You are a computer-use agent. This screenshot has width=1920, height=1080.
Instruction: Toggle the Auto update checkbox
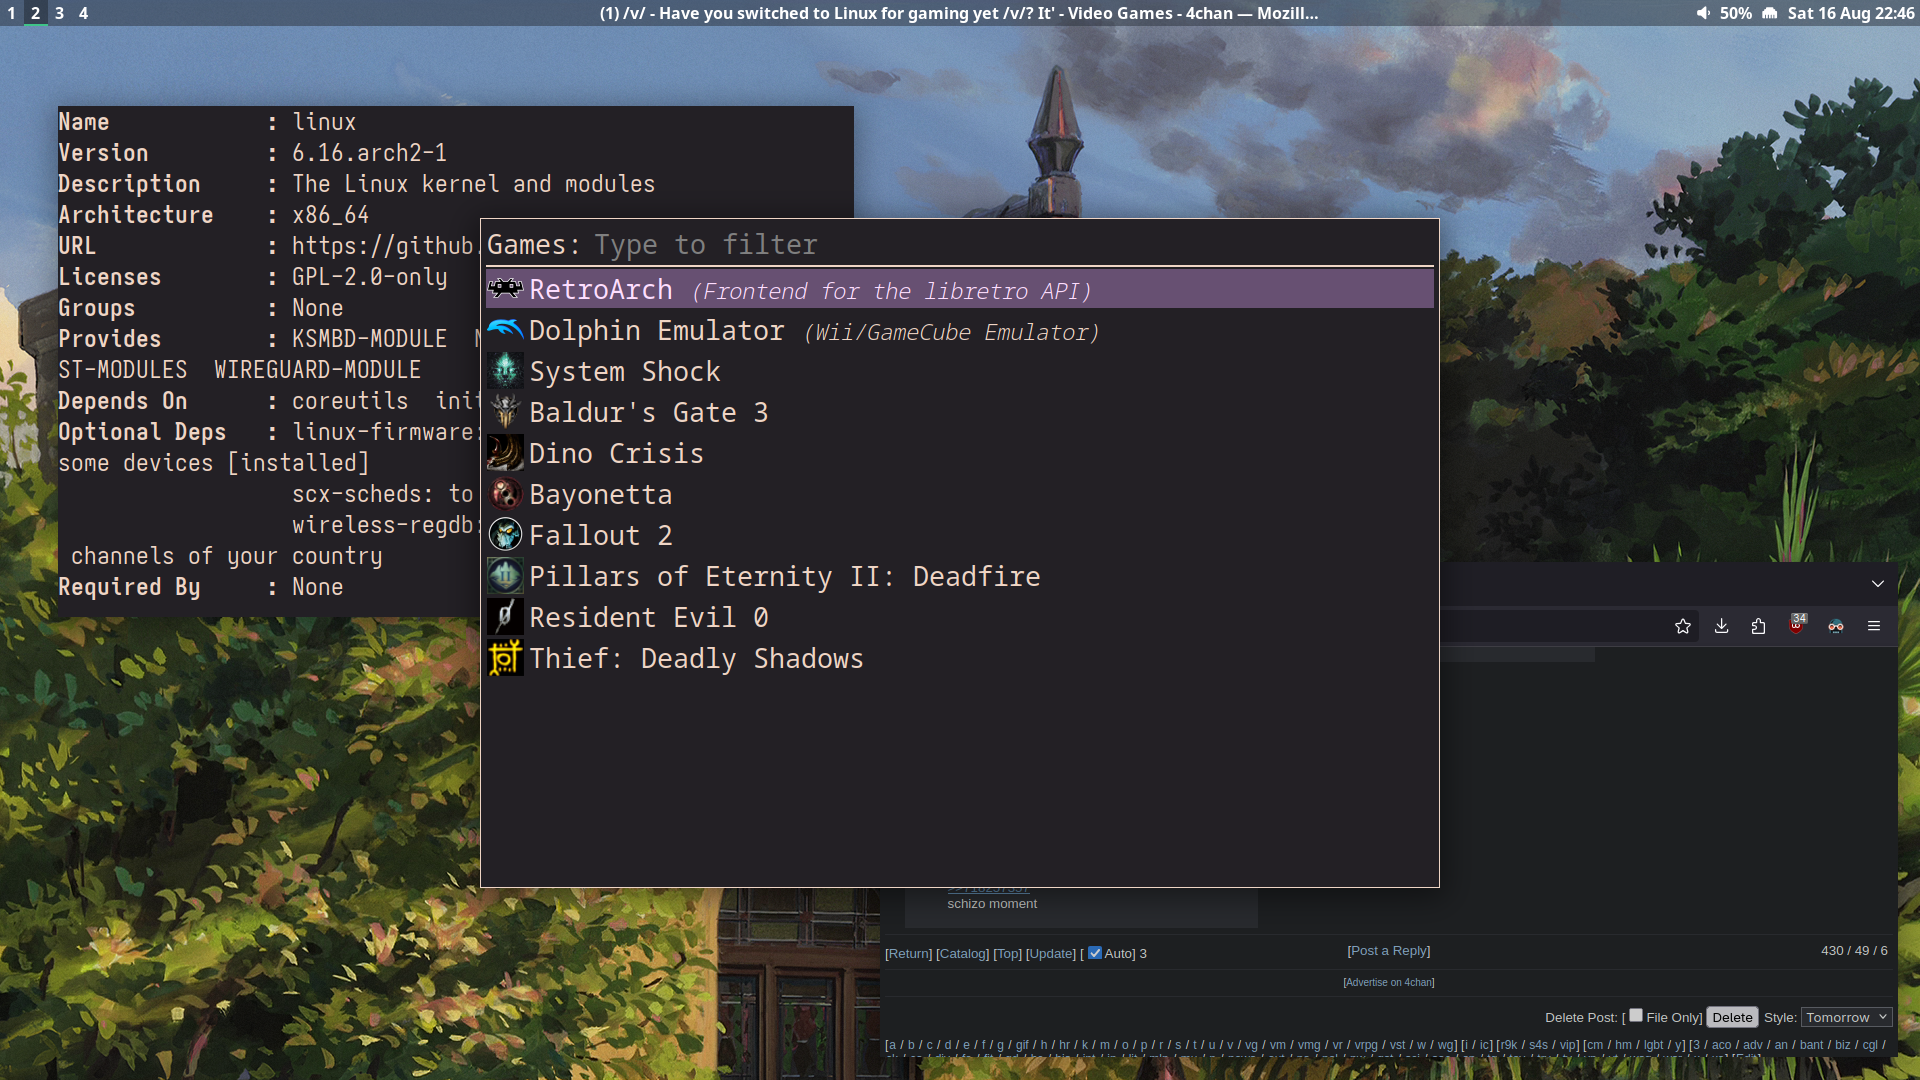tap(1095, 952)
